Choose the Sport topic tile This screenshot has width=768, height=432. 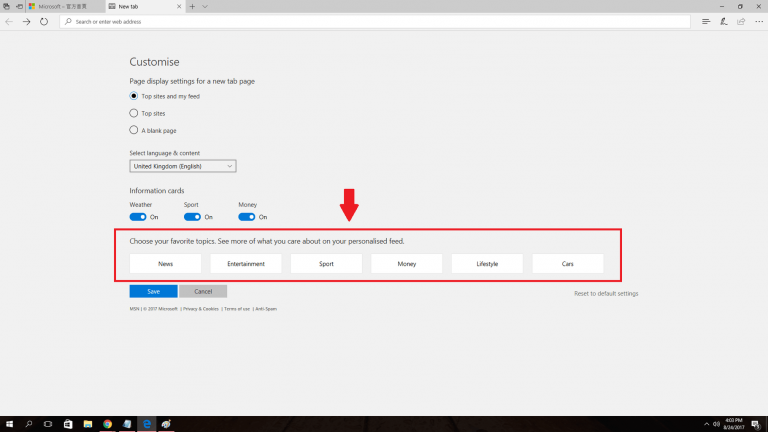326,264
